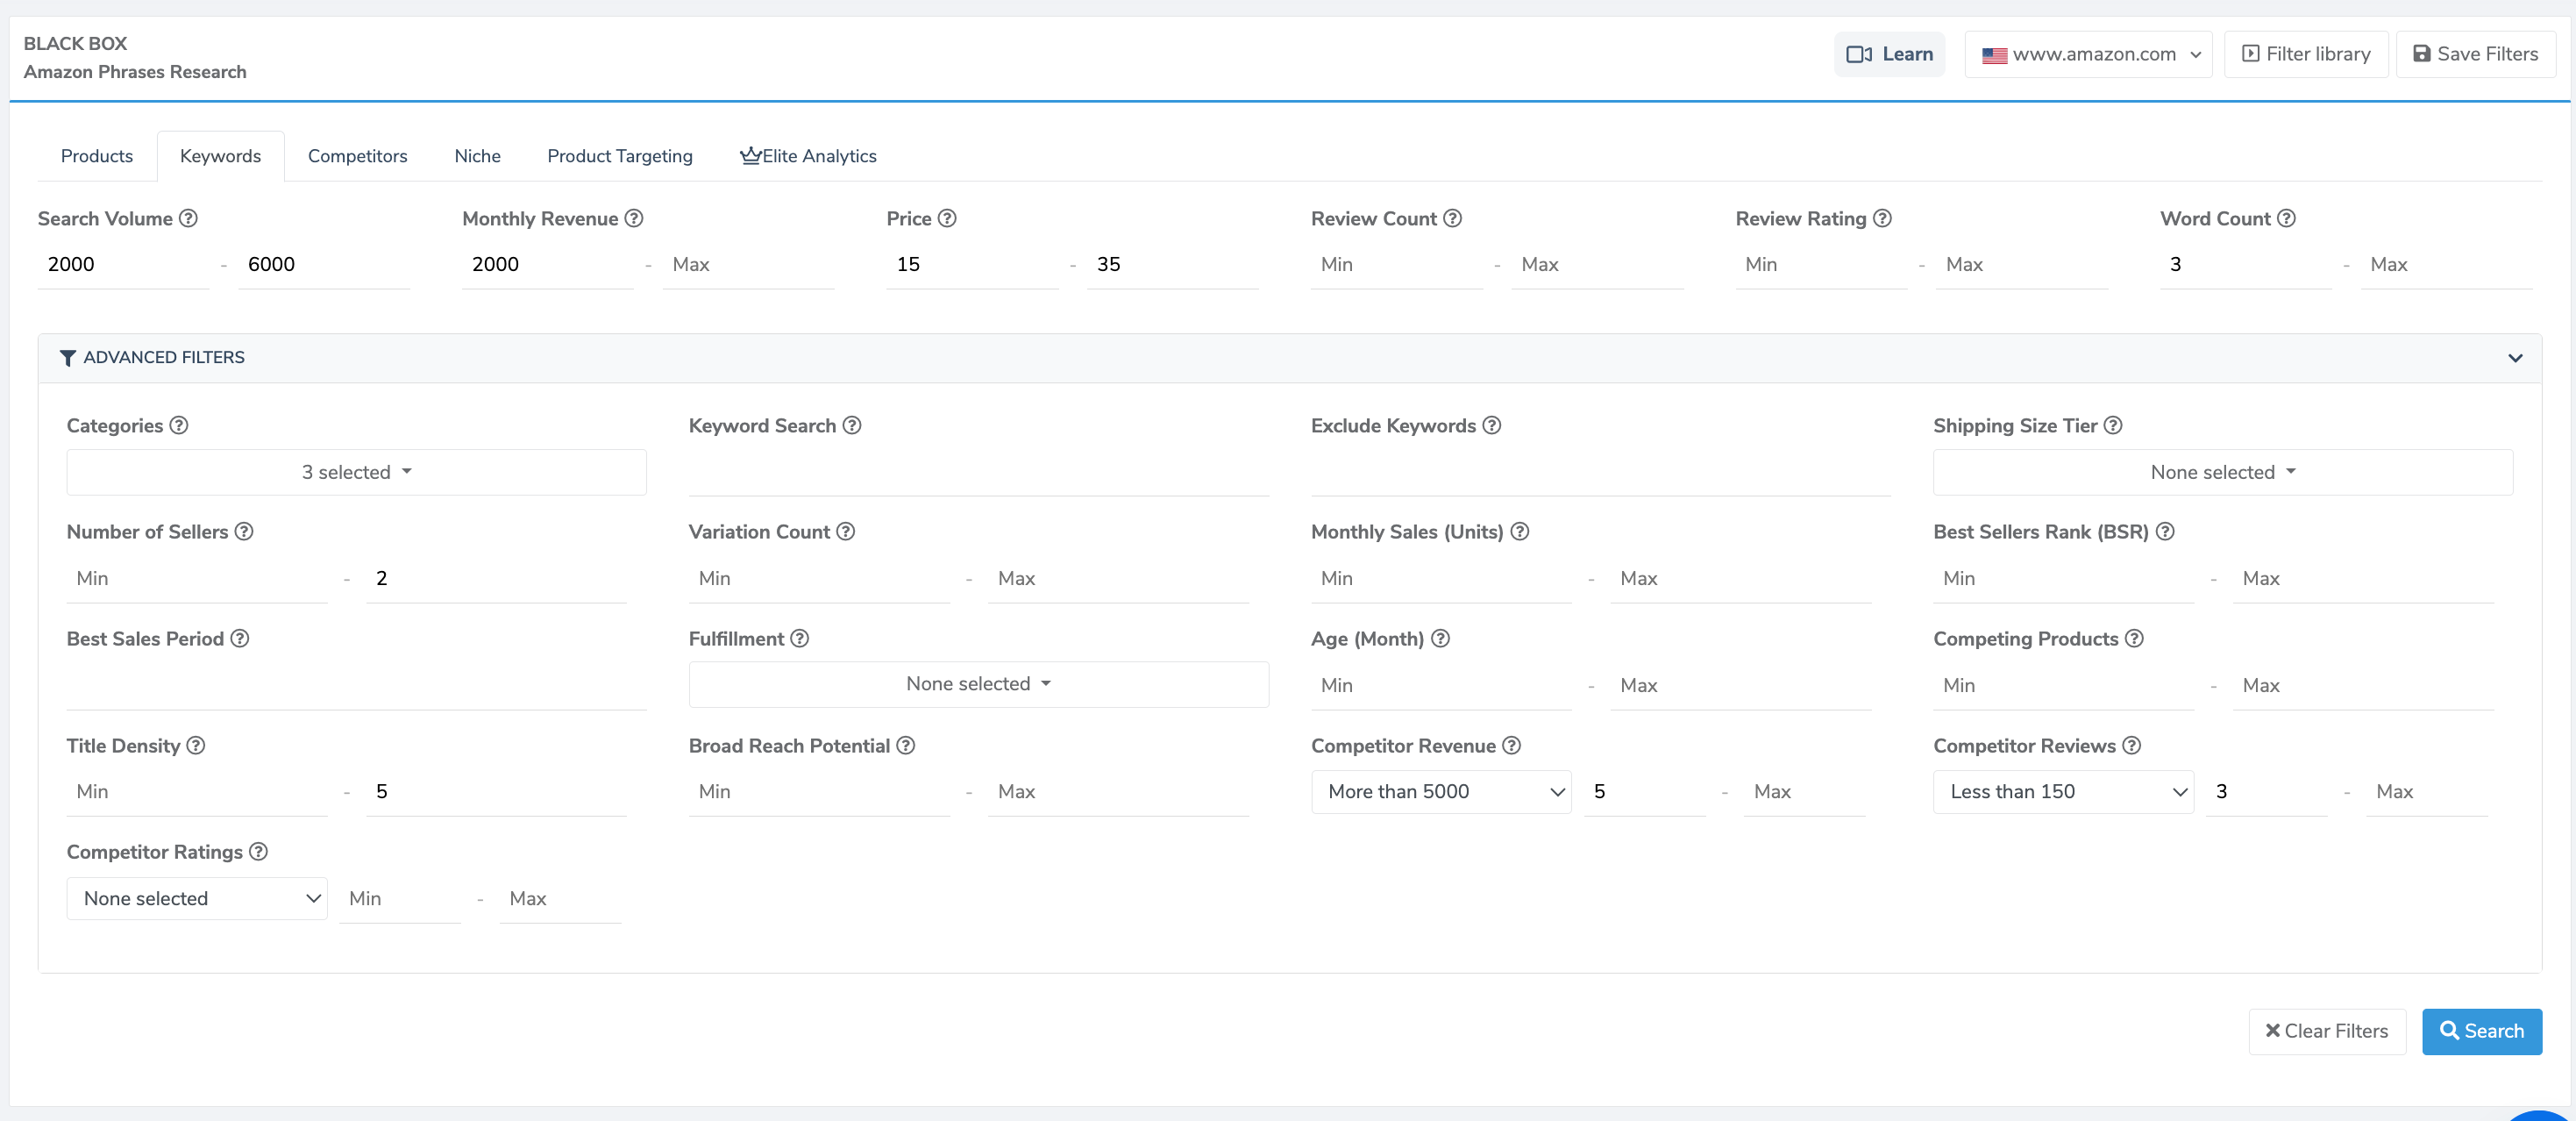Select Competitor Reviews Less than 150 toggle
Viewport: 2576px width, 1121px height.
tap(2059, 790)
